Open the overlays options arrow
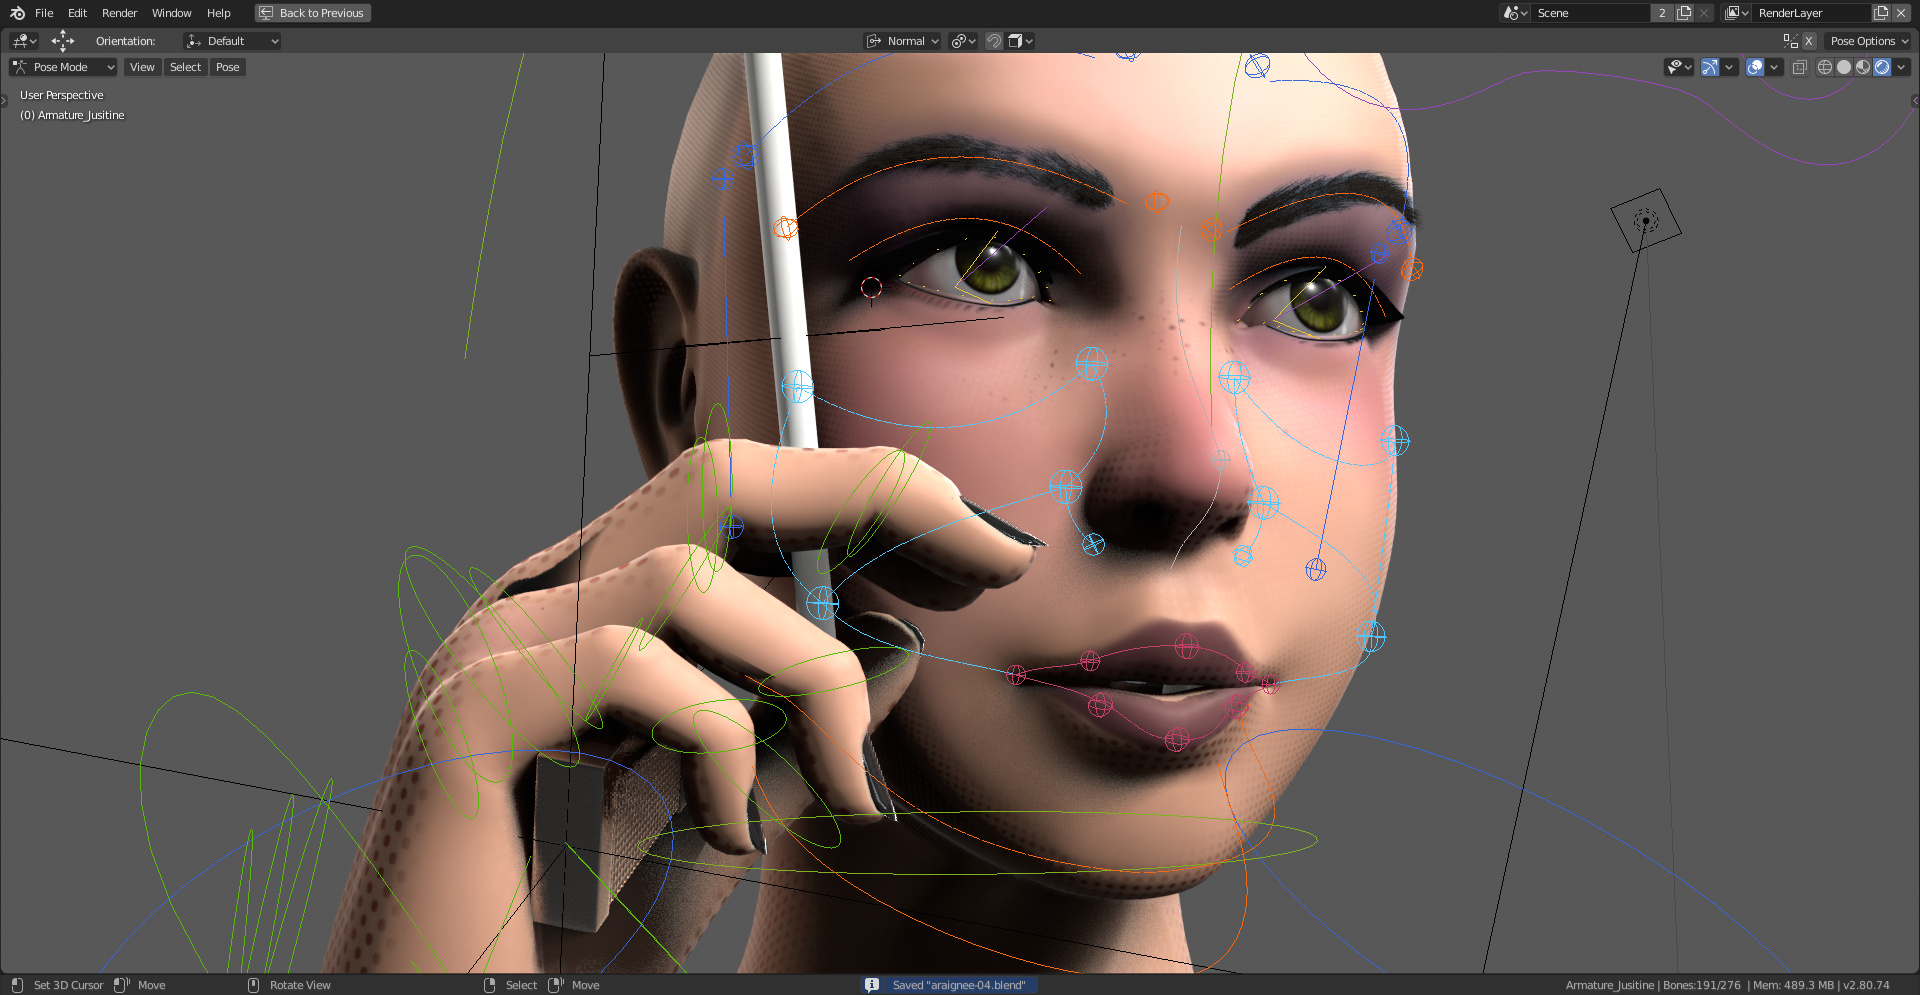 (x=1774, y=67)
